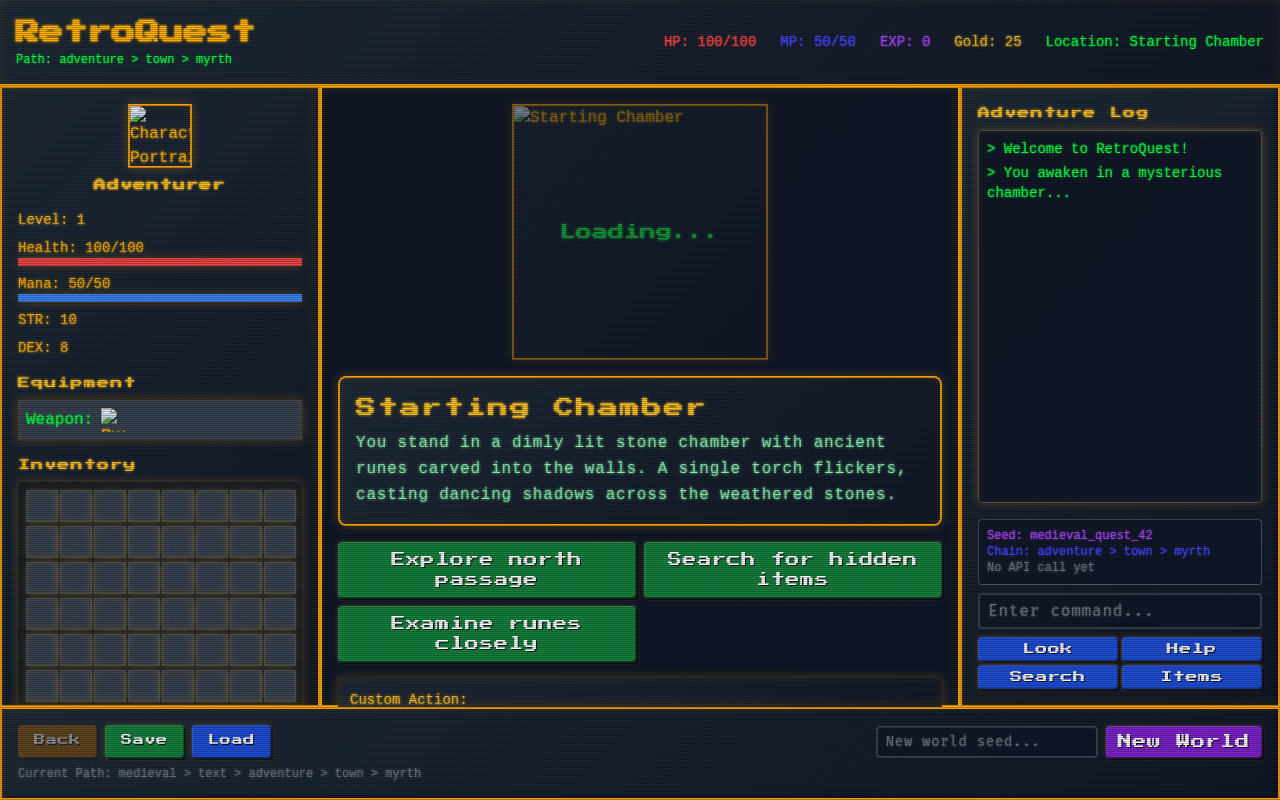Click the Health progress bar
This screenshot has width=1280, height=800.
click(x=159, y=261)
